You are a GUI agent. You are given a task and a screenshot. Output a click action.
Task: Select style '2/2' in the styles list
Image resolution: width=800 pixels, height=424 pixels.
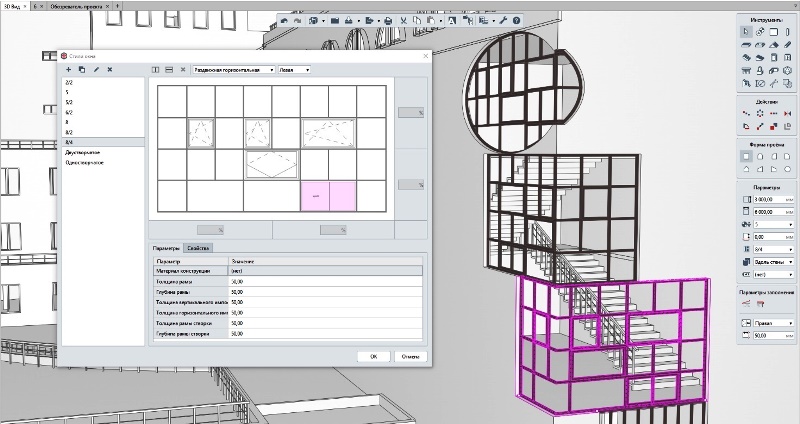pos(103,82)
